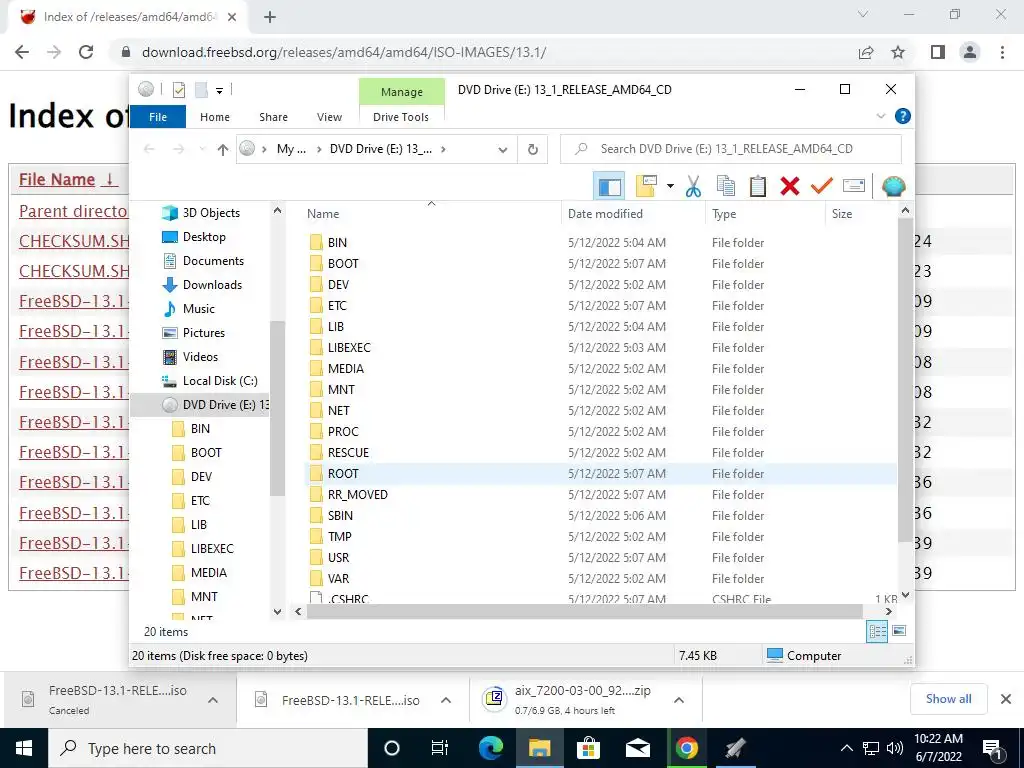This screenshot has width=1024, height=768.
Task: Open Microsoft Store from taskbar
Action: pyautogui.click(x=588, y=748)
